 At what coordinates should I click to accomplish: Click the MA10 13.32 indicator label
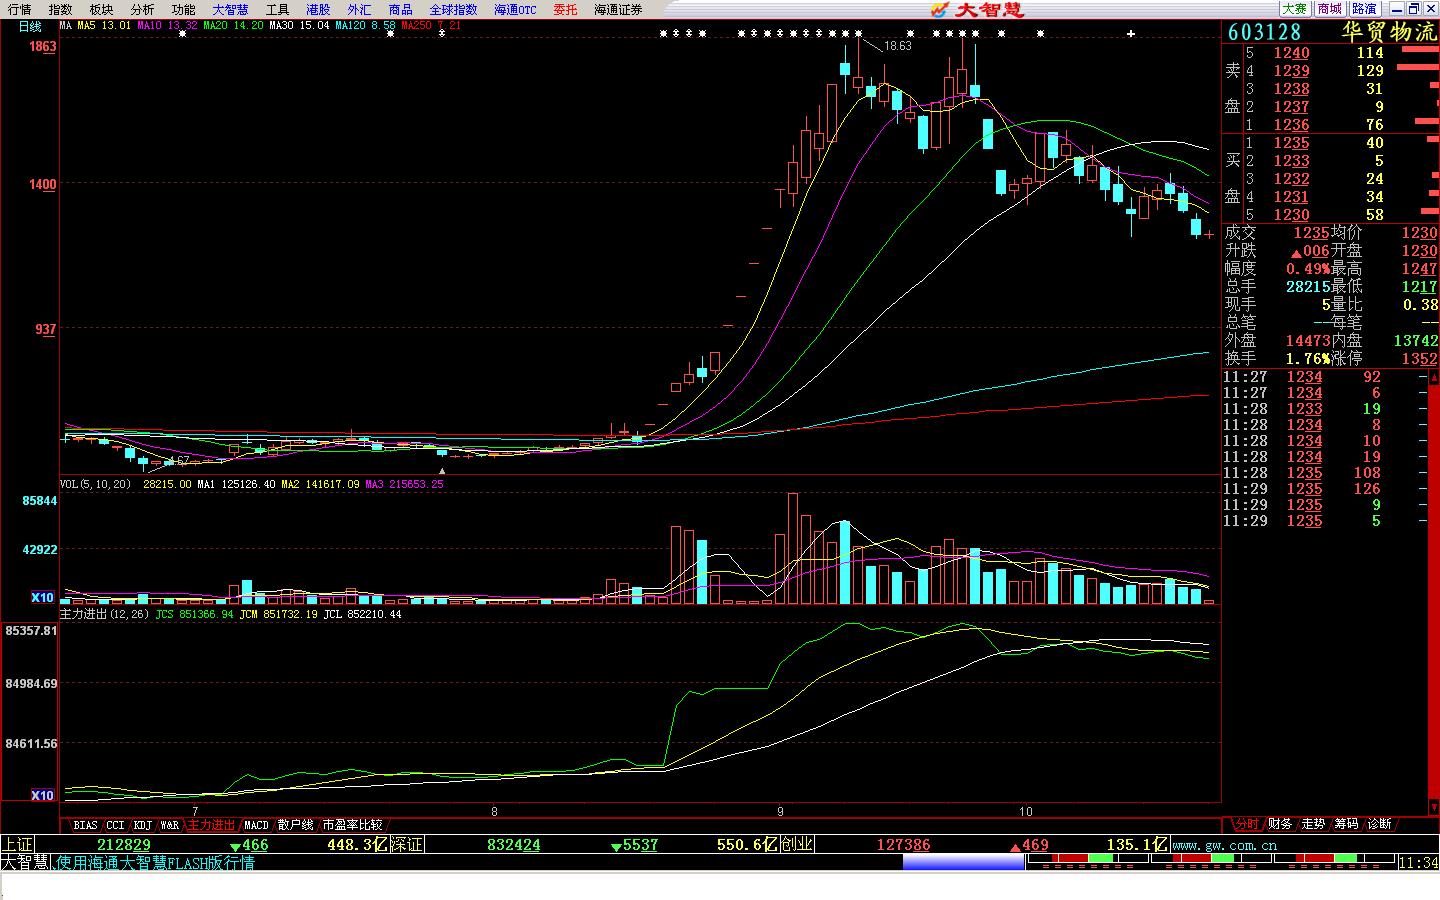point(167,26)
